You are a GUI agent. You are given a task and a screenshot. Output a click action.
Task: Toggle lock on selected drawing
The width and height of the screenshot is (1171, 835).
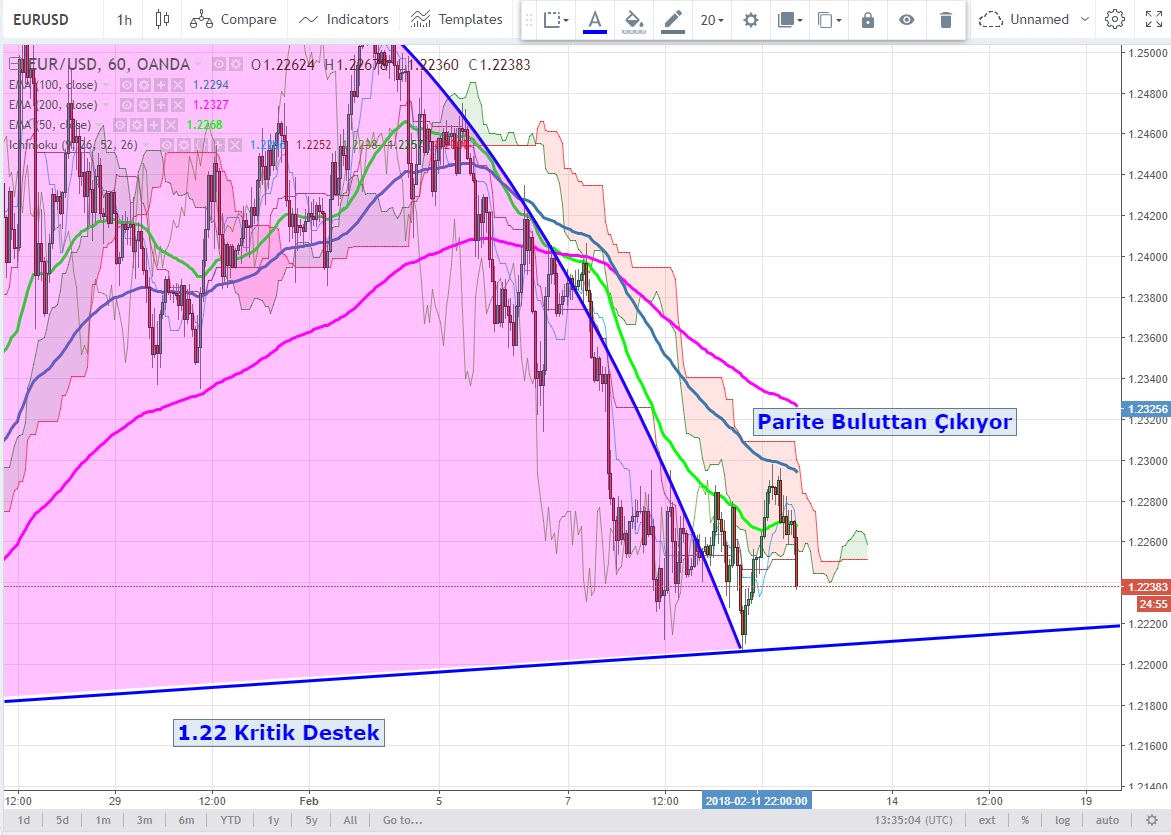click(x=867, y=20)
